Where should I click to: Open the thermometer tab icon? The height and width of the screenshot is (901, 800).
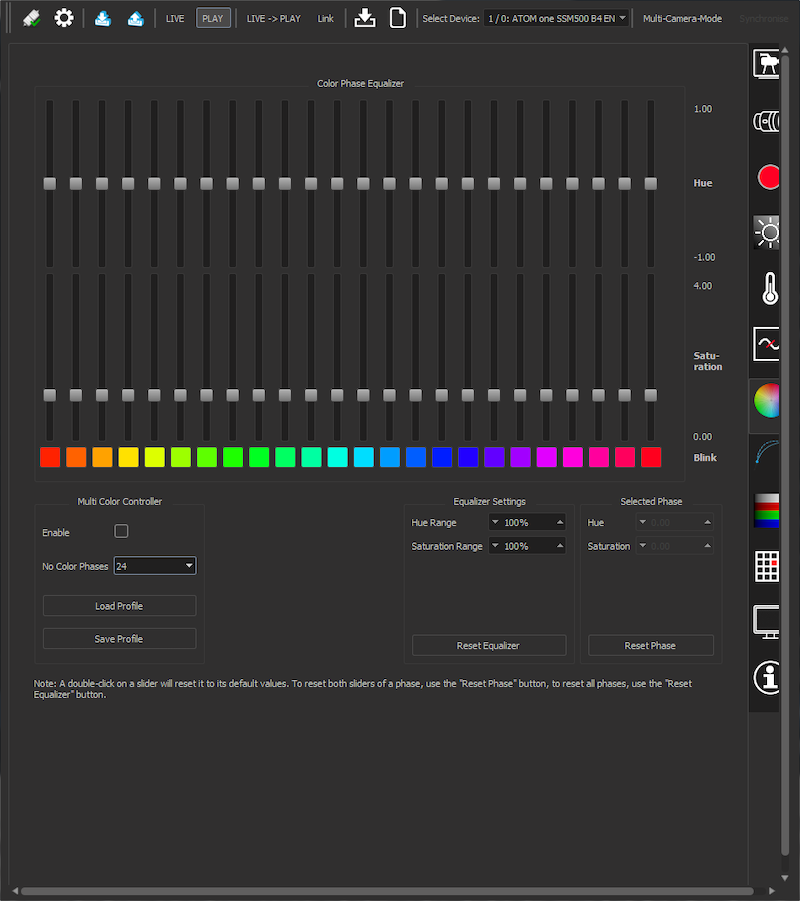pos(768,289)
